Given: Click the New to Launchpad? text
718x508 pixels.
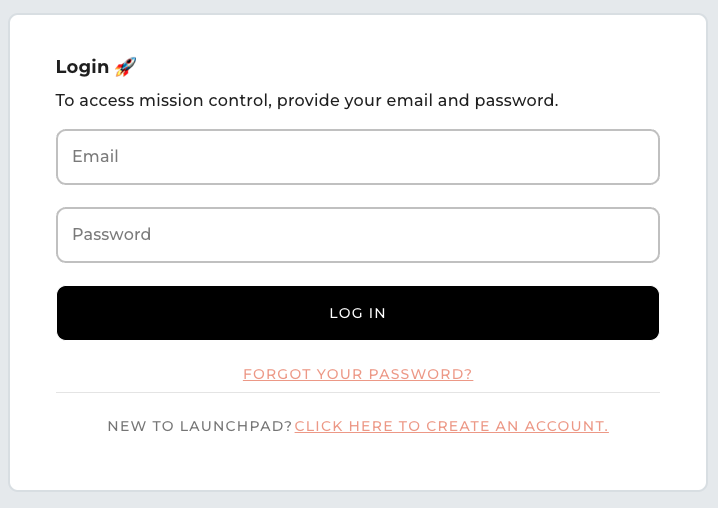Looking at the screenshot, I should coord(200,426).
